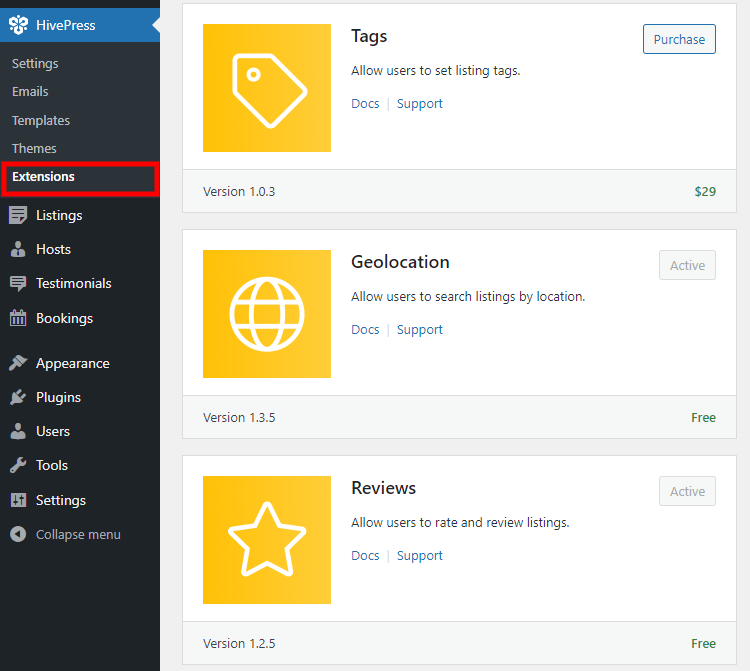Screen dimensions: 750x671
Task: Click the HivePress logo icon in sidebar
Action: pyautogui.click(x=18, y=25)
